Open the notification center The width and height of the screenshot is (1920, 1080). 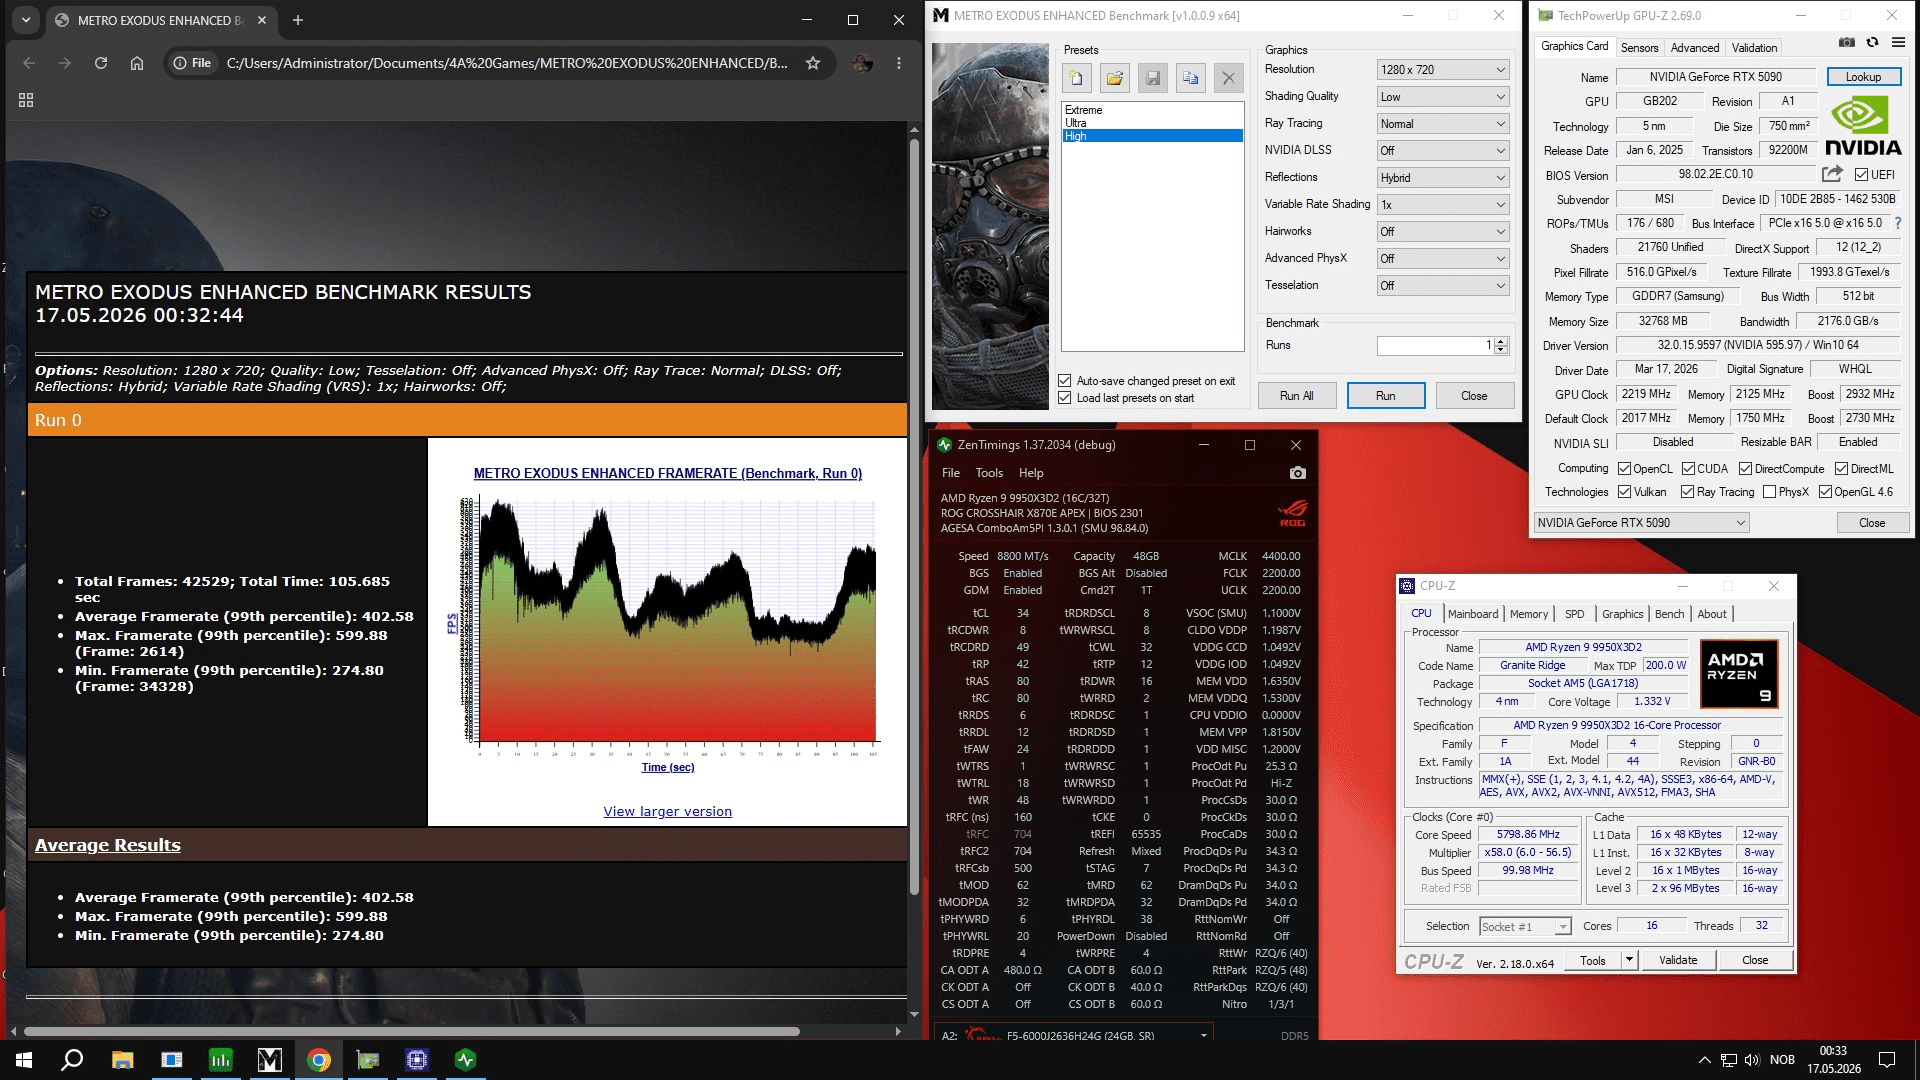1887,1060
